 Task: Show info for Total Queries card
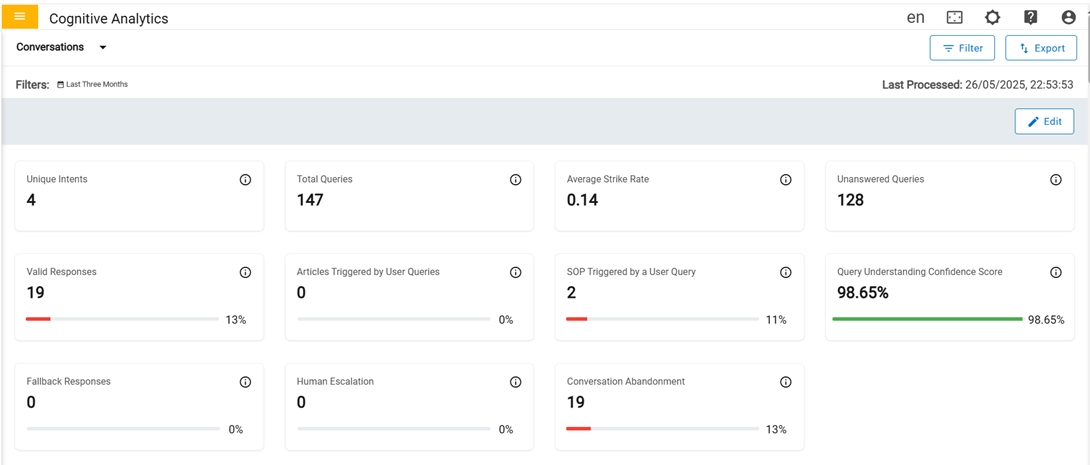(x=515, y=180)
